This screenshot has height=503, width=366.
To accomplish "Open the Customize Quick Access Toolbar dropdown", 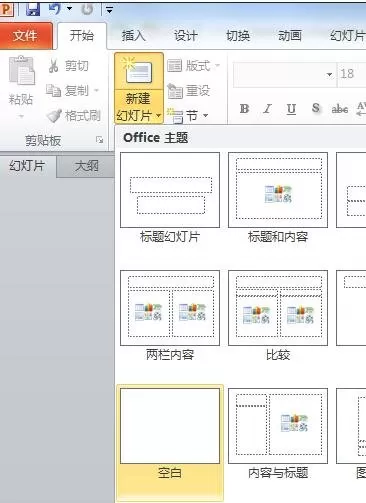I will 110,10.
